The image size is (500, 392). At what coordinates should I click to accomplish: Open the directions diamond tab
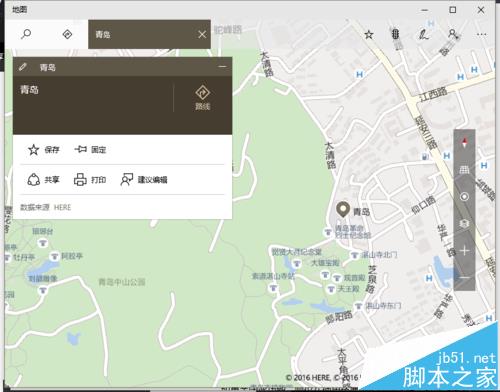click(68, 34)
